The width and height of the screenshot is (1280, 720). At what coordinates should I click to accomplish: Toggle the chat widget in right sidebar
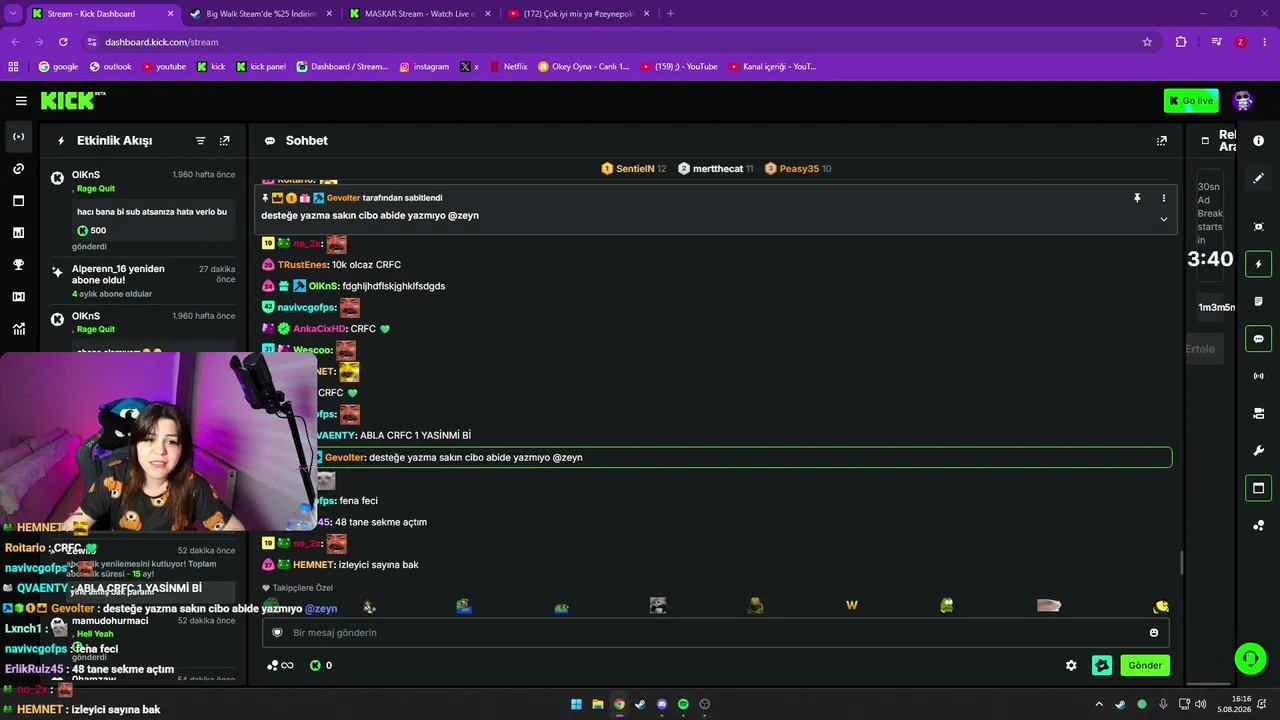1259,339
